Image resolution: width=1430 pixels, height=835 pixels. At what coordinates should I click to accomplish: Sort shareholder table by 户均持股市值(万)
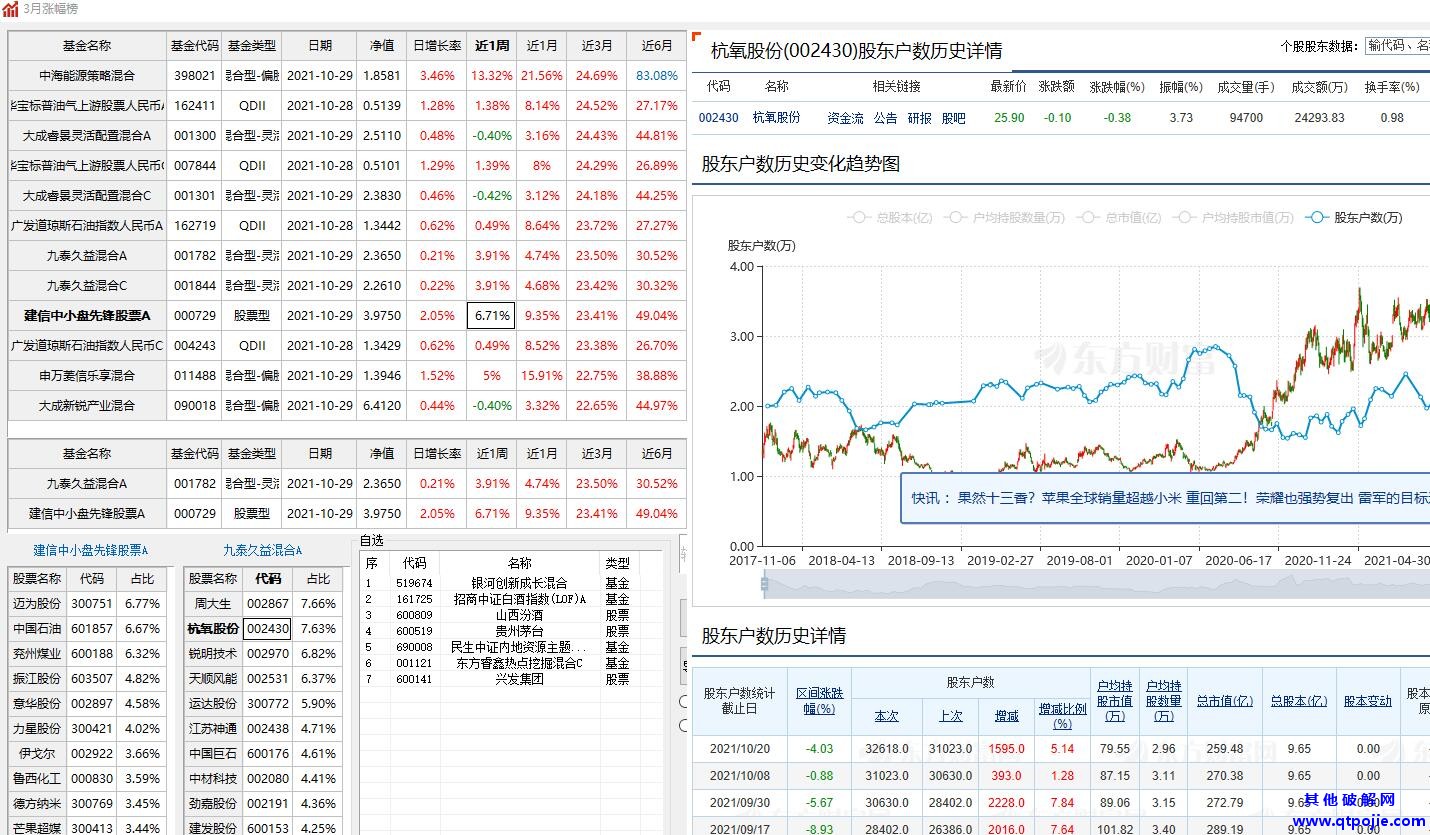point(1114,701)
